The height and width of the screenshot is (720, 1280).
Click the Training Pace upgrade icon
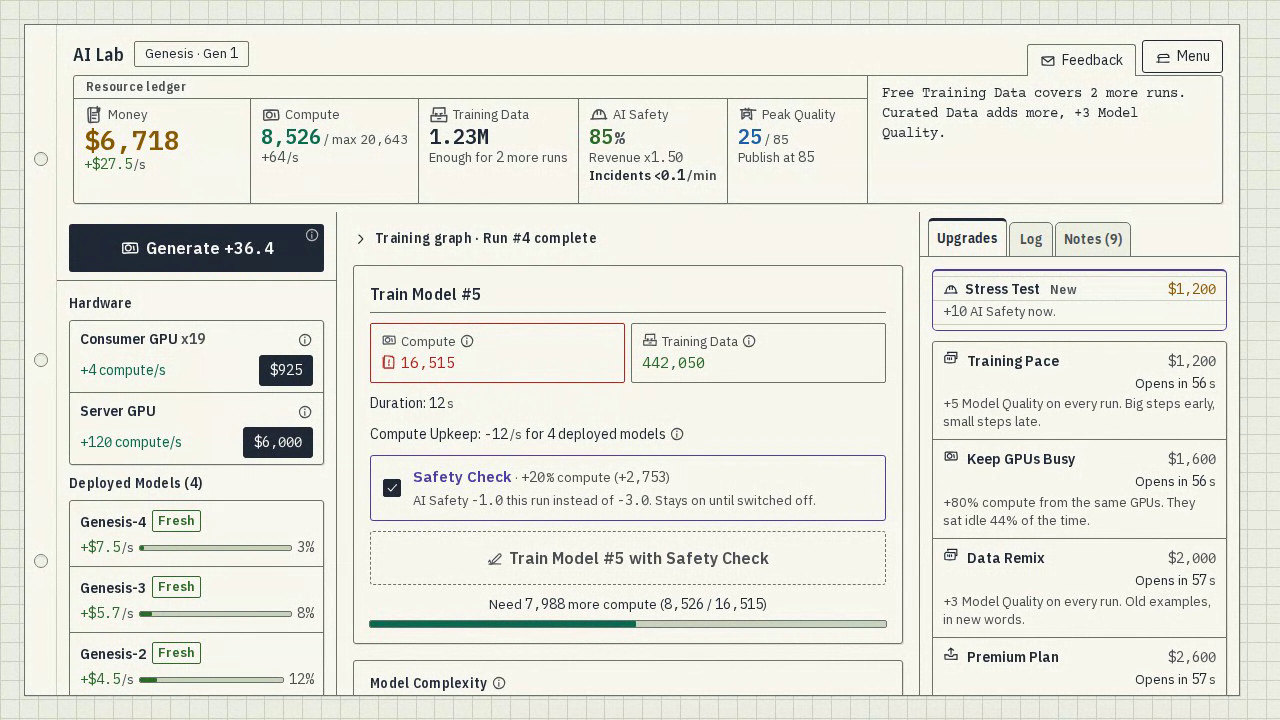951,358
